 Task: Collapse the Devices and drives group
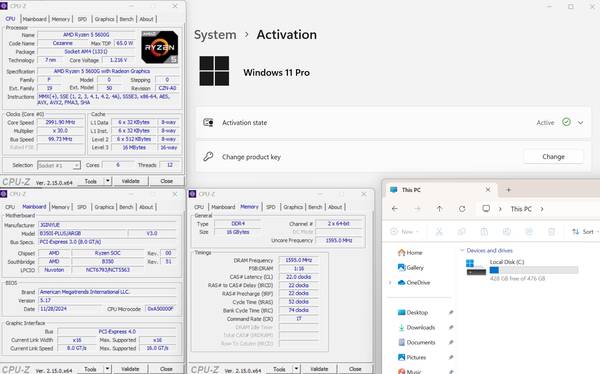(462, 250)
